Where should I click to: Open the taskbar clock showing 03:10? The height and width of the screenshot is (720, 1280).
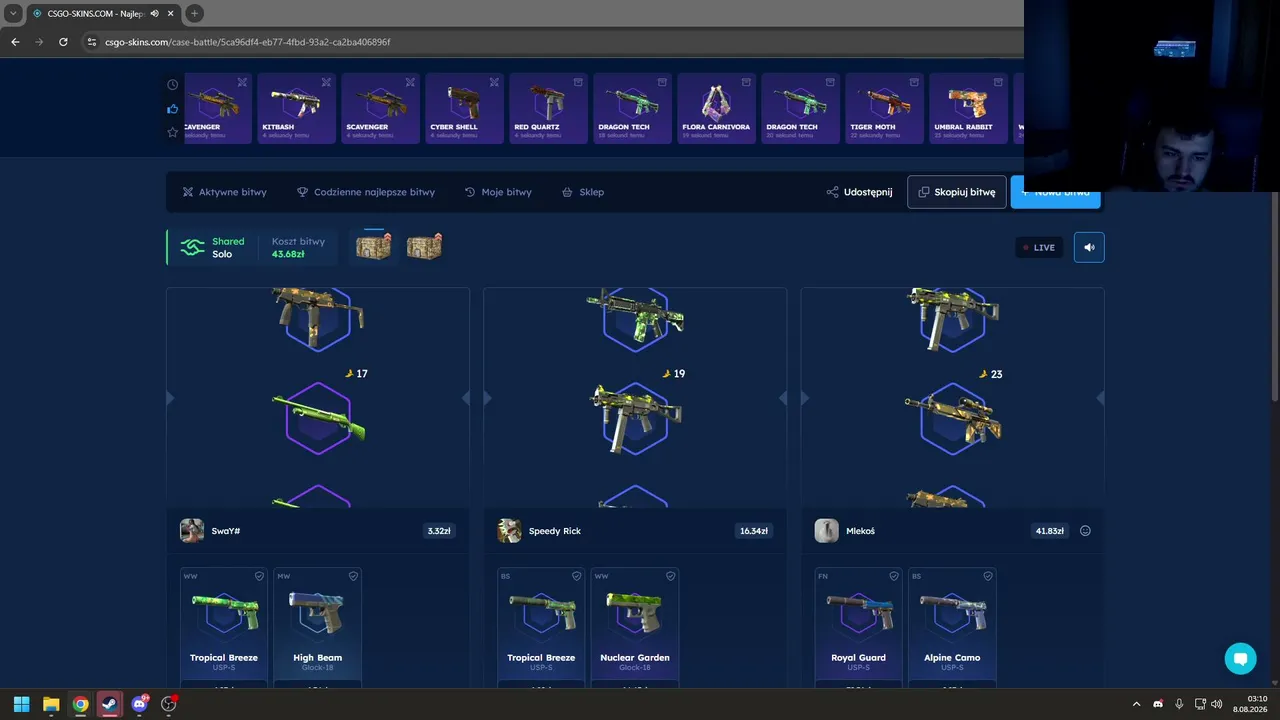1250,704
